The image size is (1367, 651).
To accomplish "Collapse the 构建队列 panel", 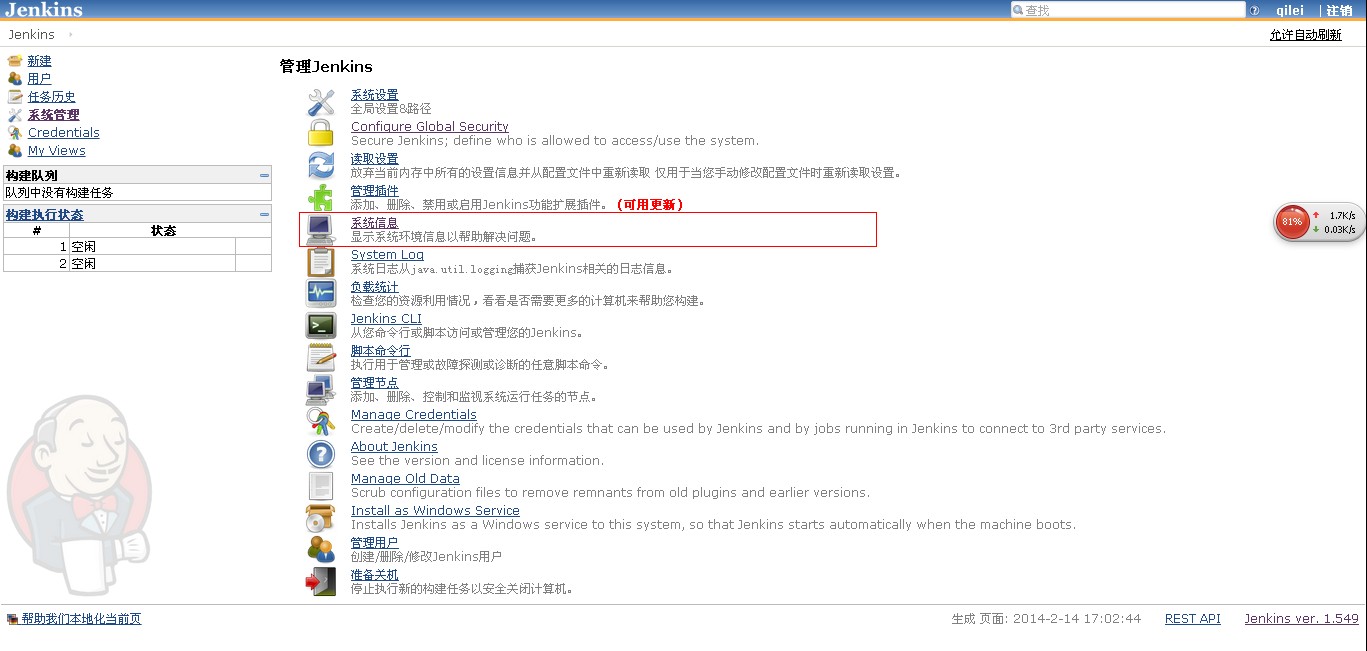I will point(264,175).
